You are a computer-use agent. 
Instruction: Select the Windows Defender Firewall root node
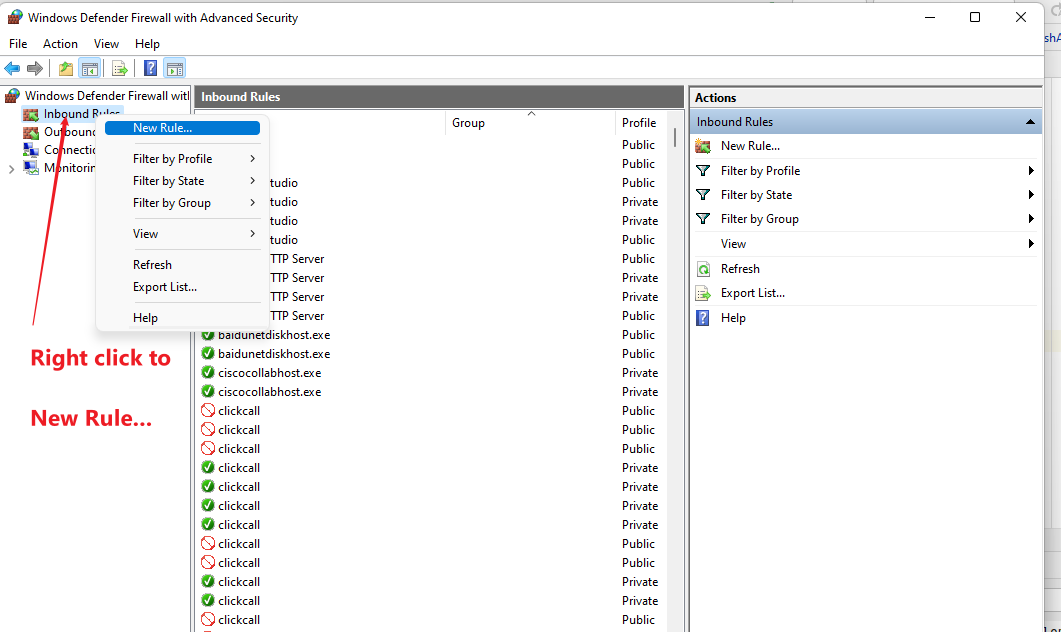[x=107, y=95]
